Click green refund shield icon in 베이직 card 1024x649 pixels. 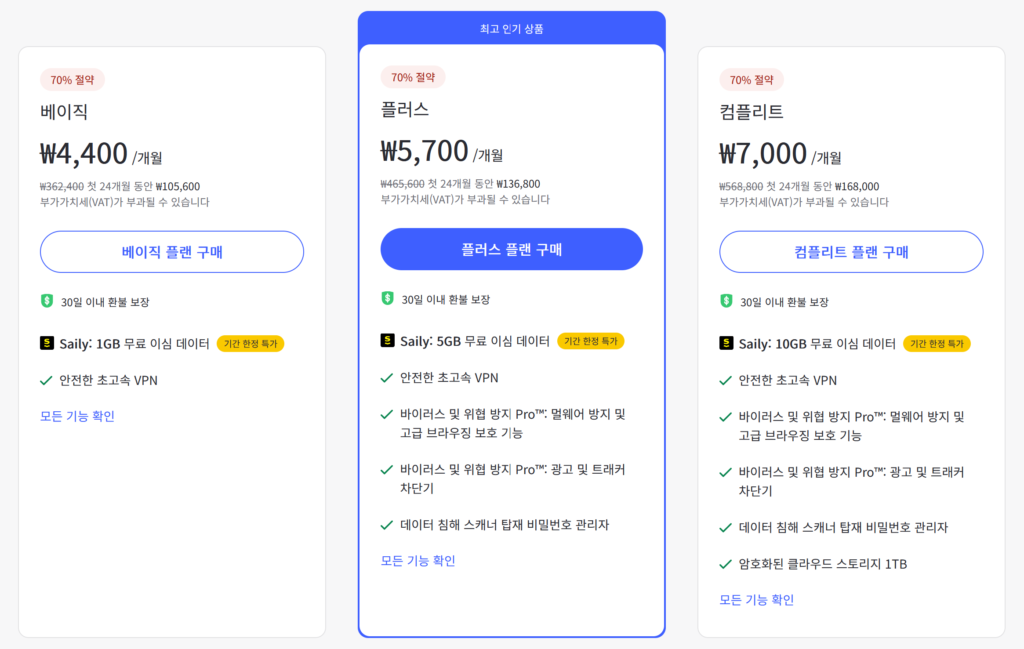[46, 301]
